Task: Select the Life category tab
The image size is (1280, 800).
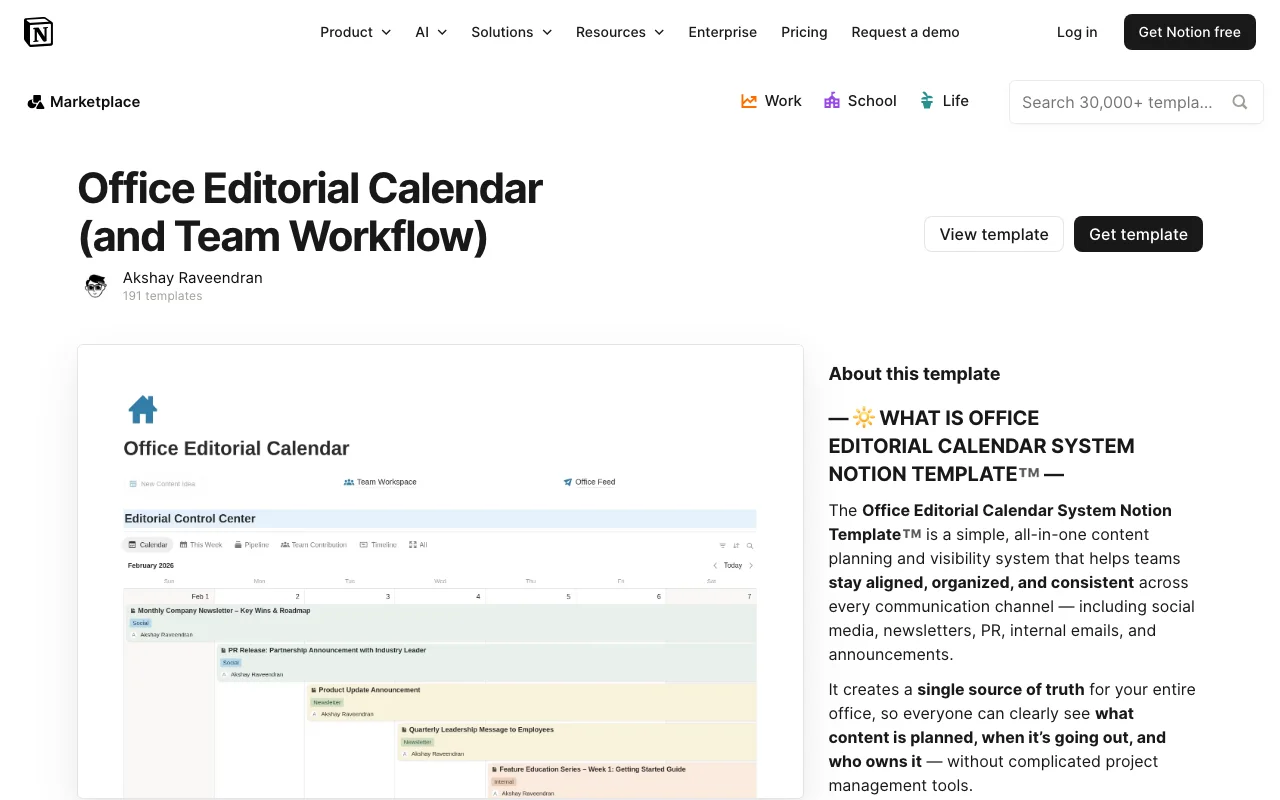Action: coord(944,101)
